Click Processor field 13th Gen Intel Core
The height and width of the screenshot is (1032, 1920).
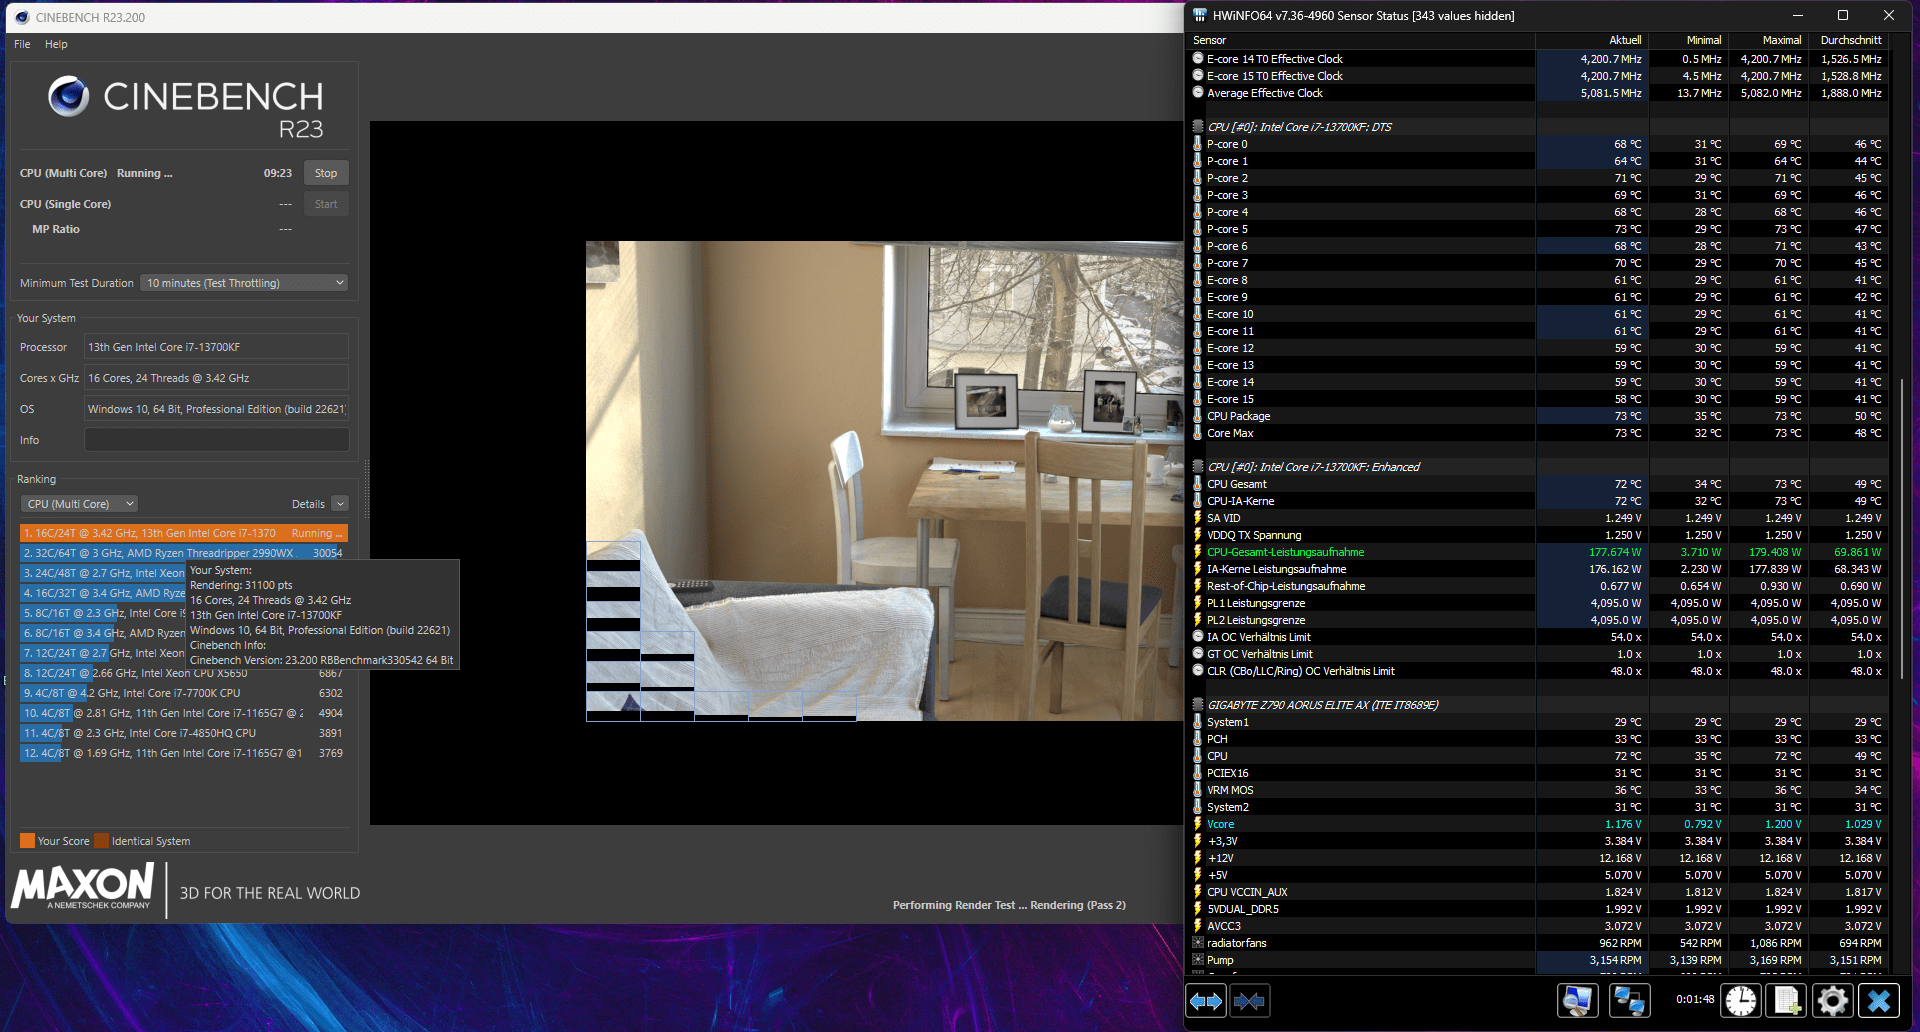(216, 347)
